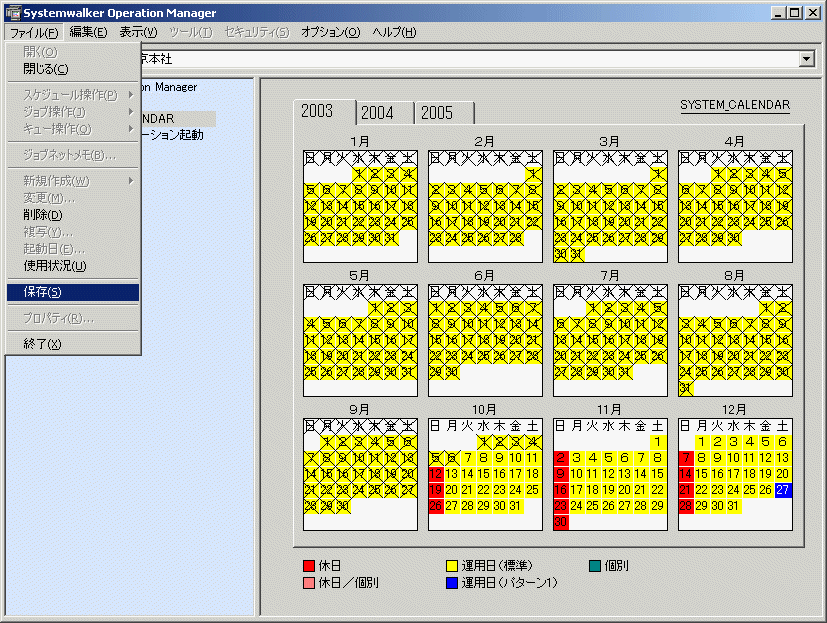Open the オプション(O) menu
This screenshot has width=827, height=623.
coord(330,32)
